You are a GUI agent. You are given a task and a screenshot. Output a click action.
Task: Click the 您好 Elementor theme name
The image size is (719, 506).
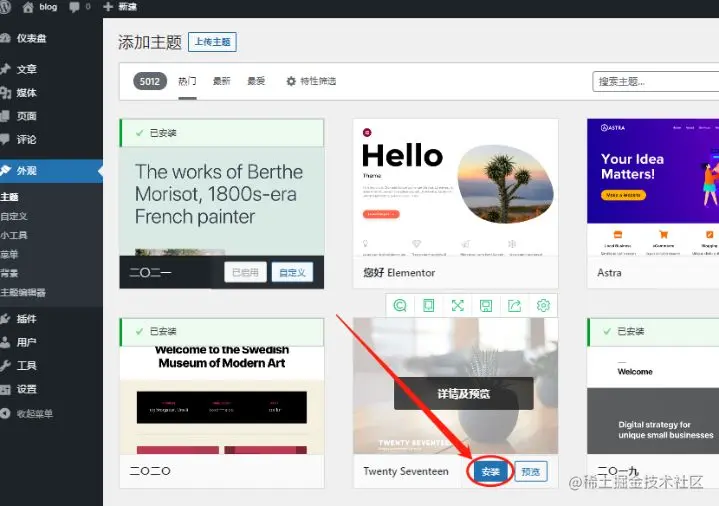[x=399, y=272]
